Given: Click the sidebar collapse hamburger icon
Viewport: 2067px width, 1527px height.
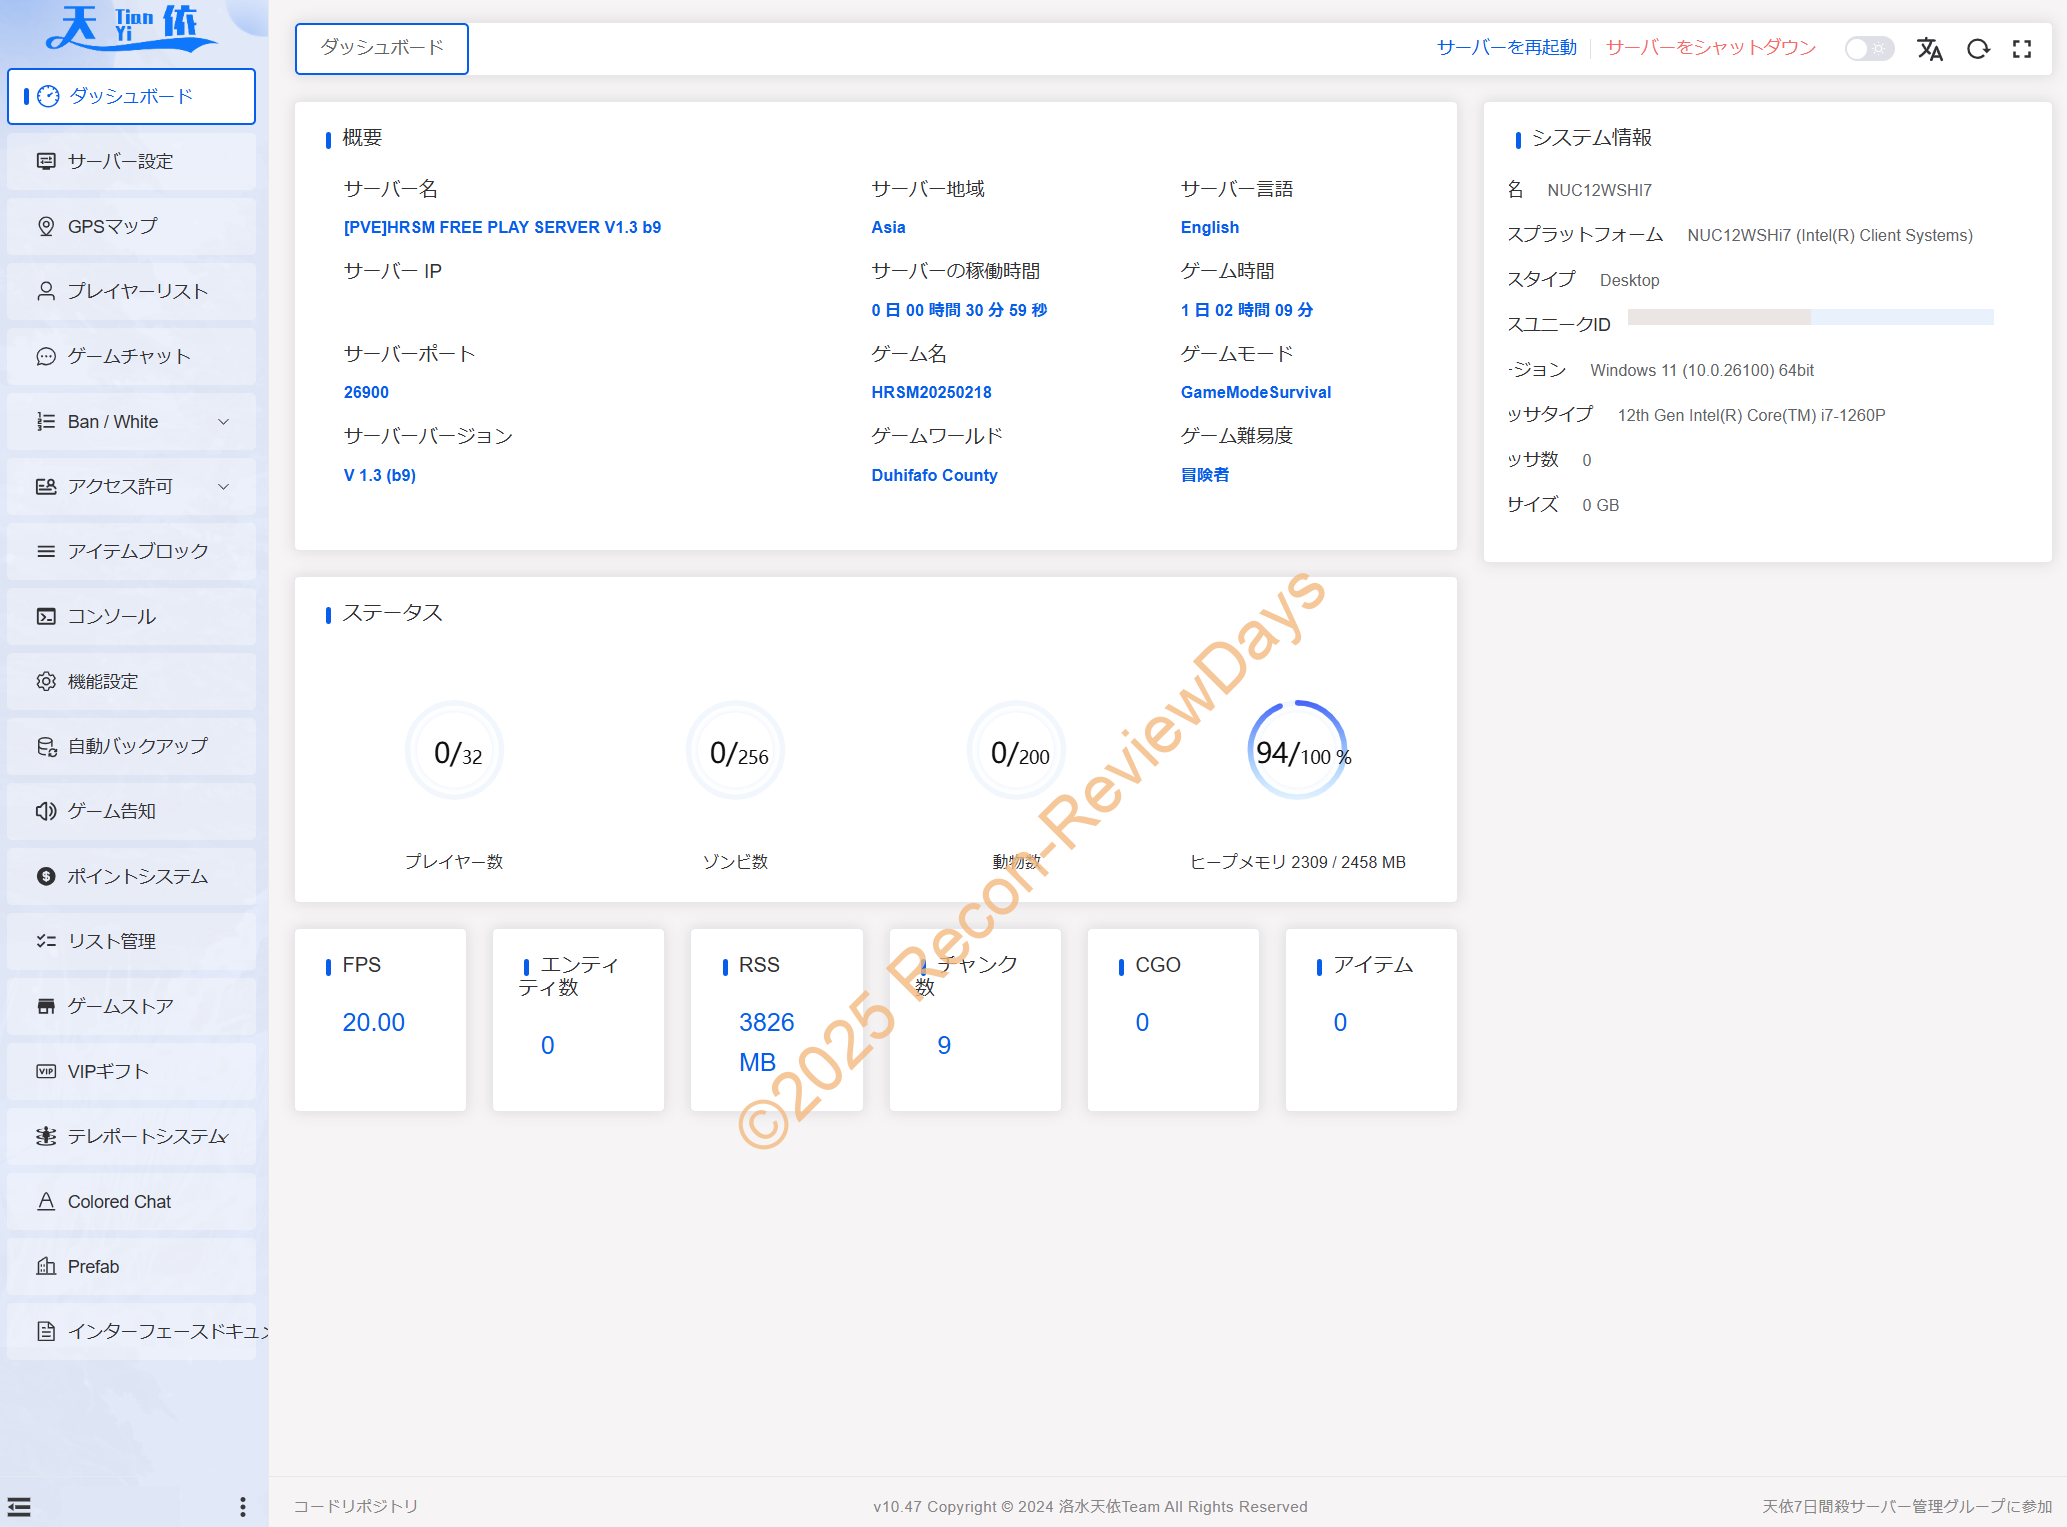Looking at the screenshot, I should 19,1506.
